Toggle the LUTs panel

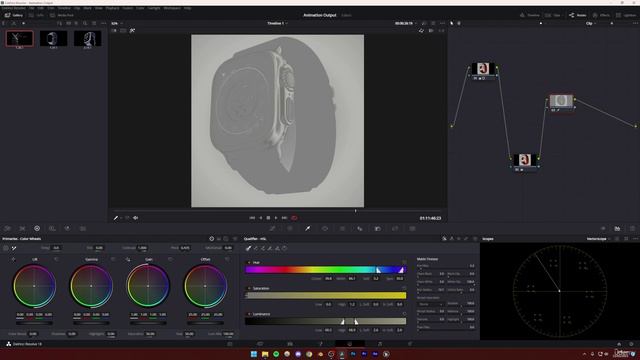point(36,15)
